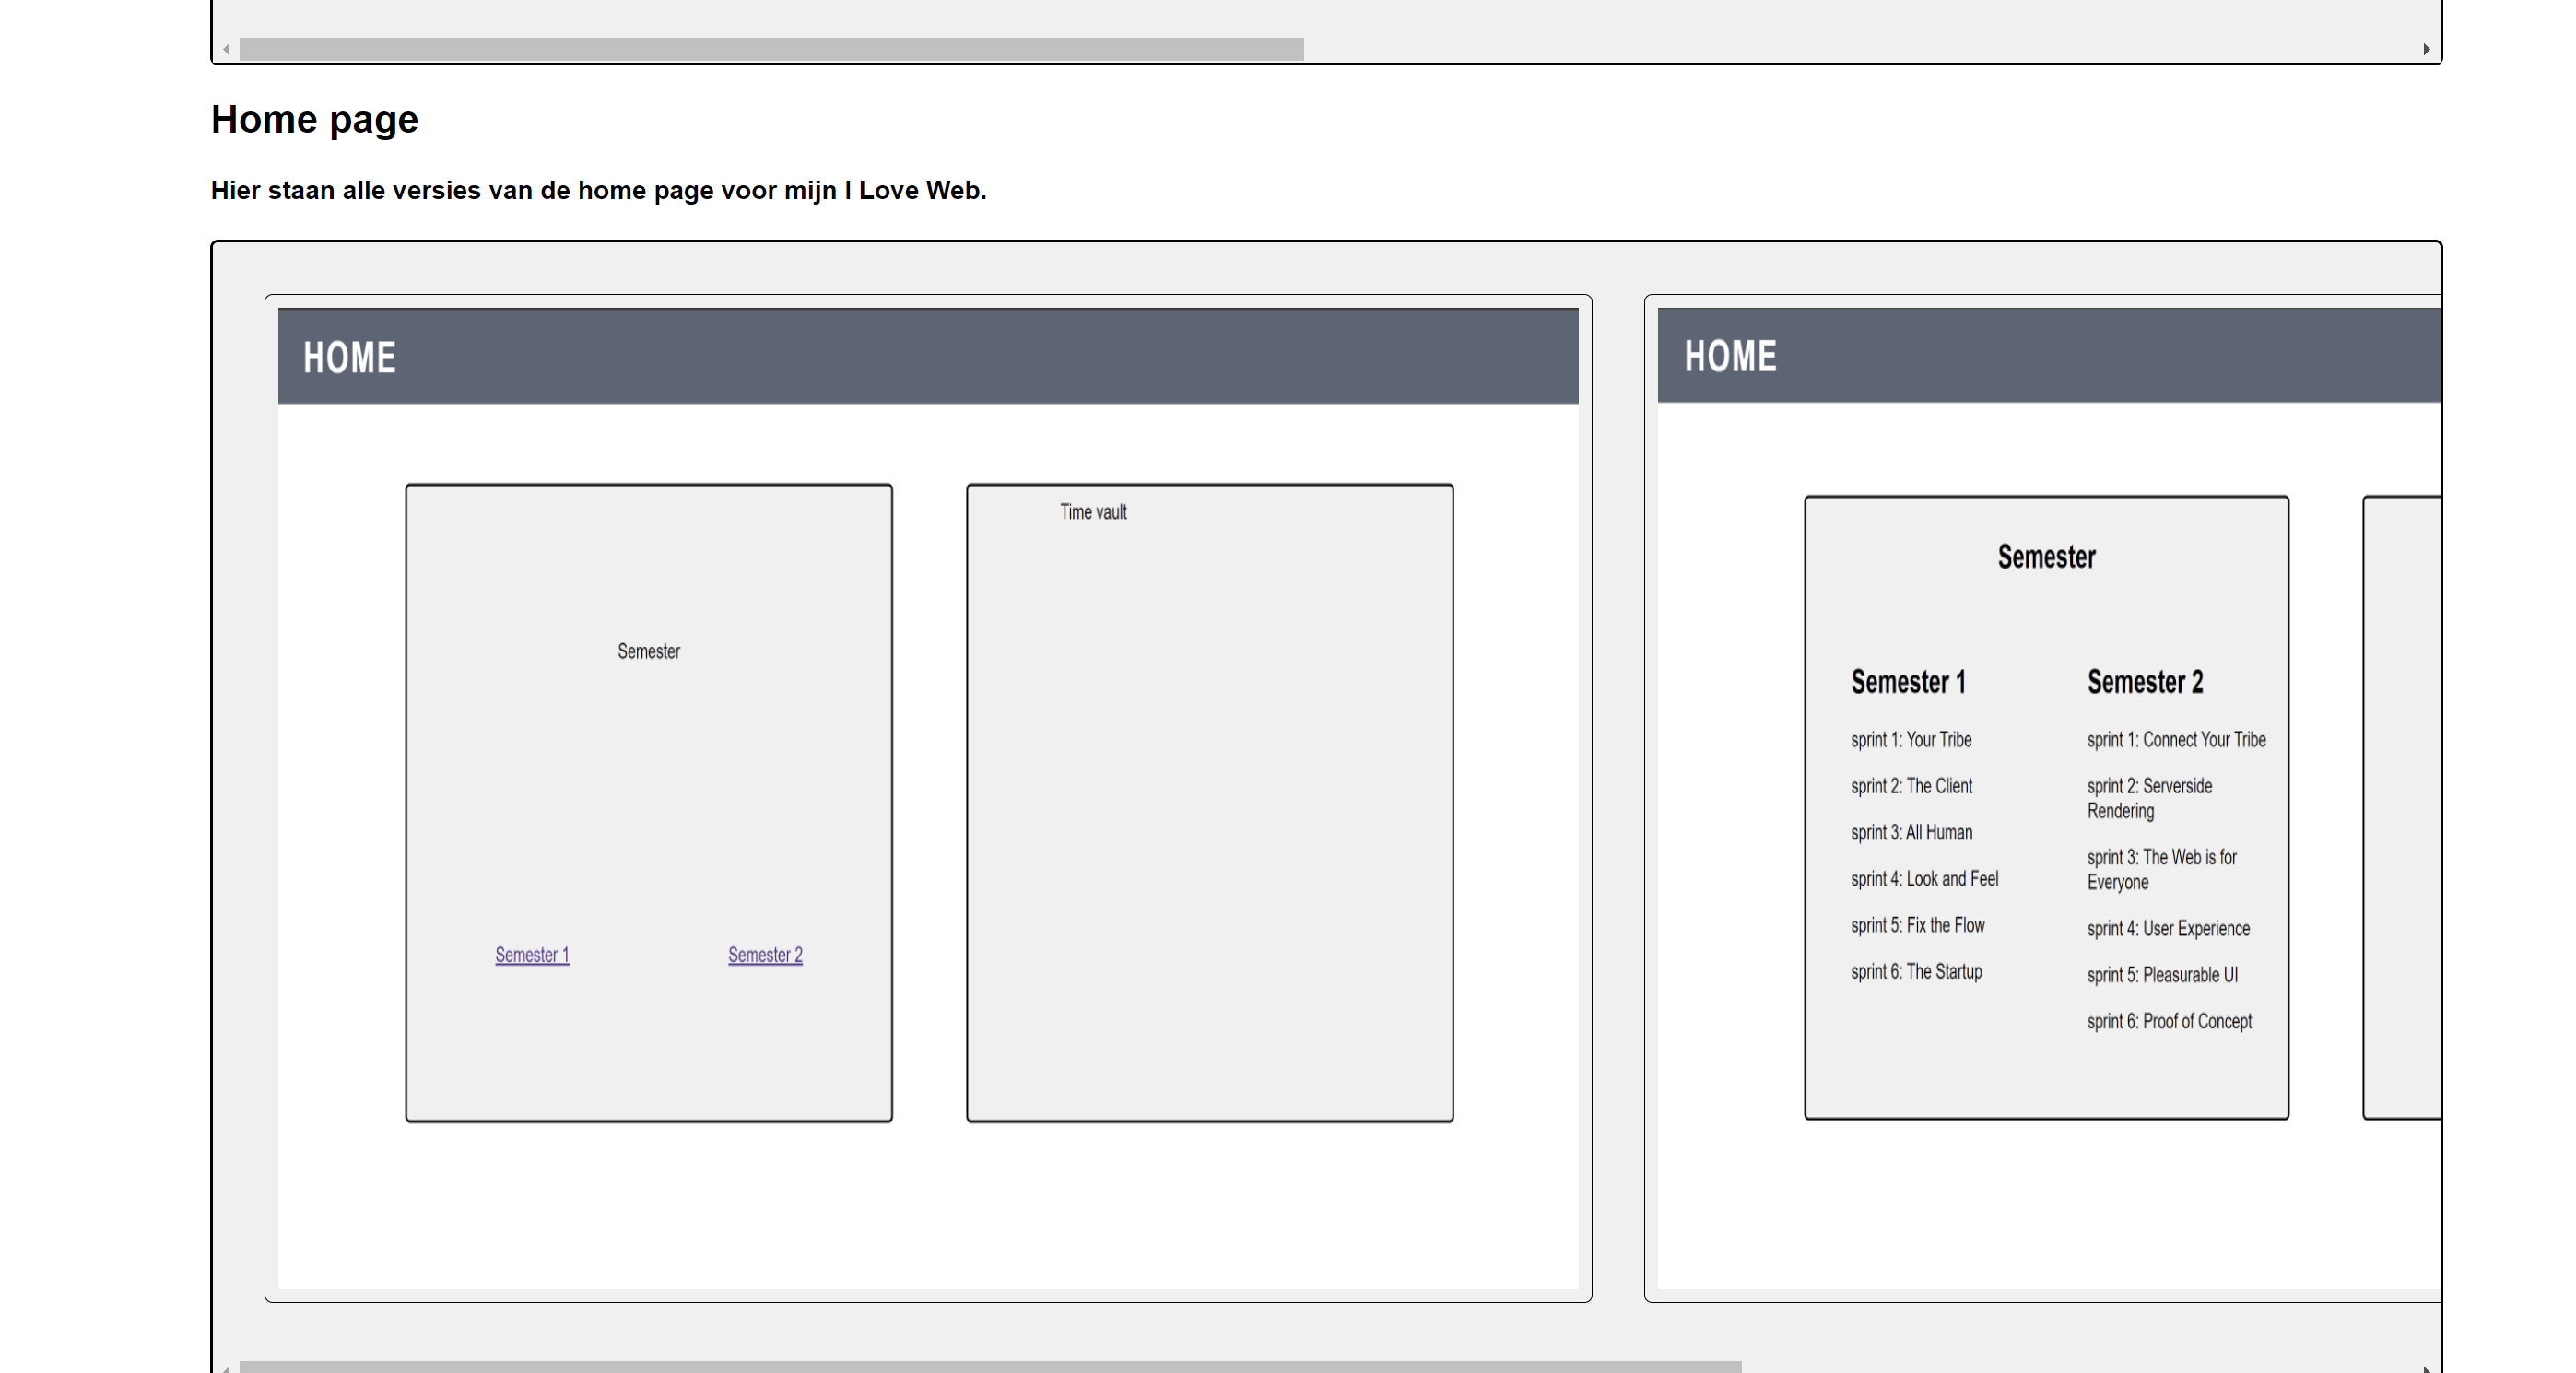The image size is (2576, 1373).
Task: Click 'sprint 2: The Client'
Action: coord(1911,786)
